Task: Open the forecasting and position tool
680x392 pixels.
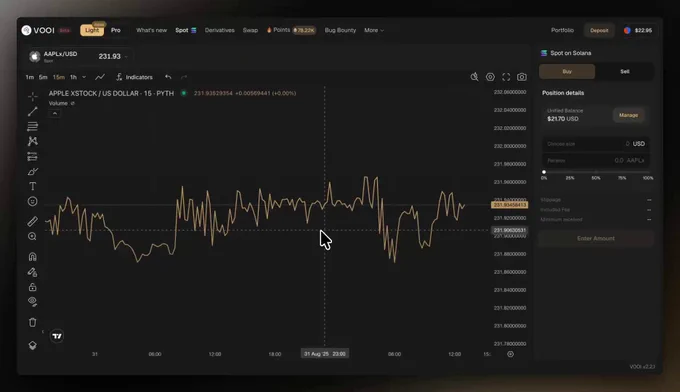Action: (x=33, y=156)
